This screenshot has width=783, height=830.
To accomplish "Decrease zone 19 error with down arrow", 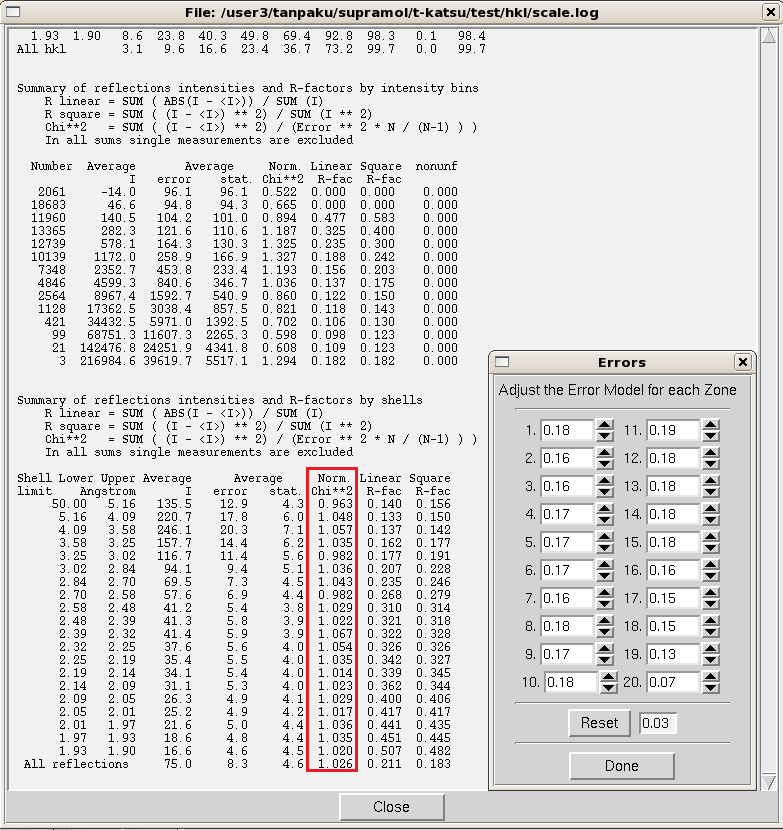I will (711, 661).
